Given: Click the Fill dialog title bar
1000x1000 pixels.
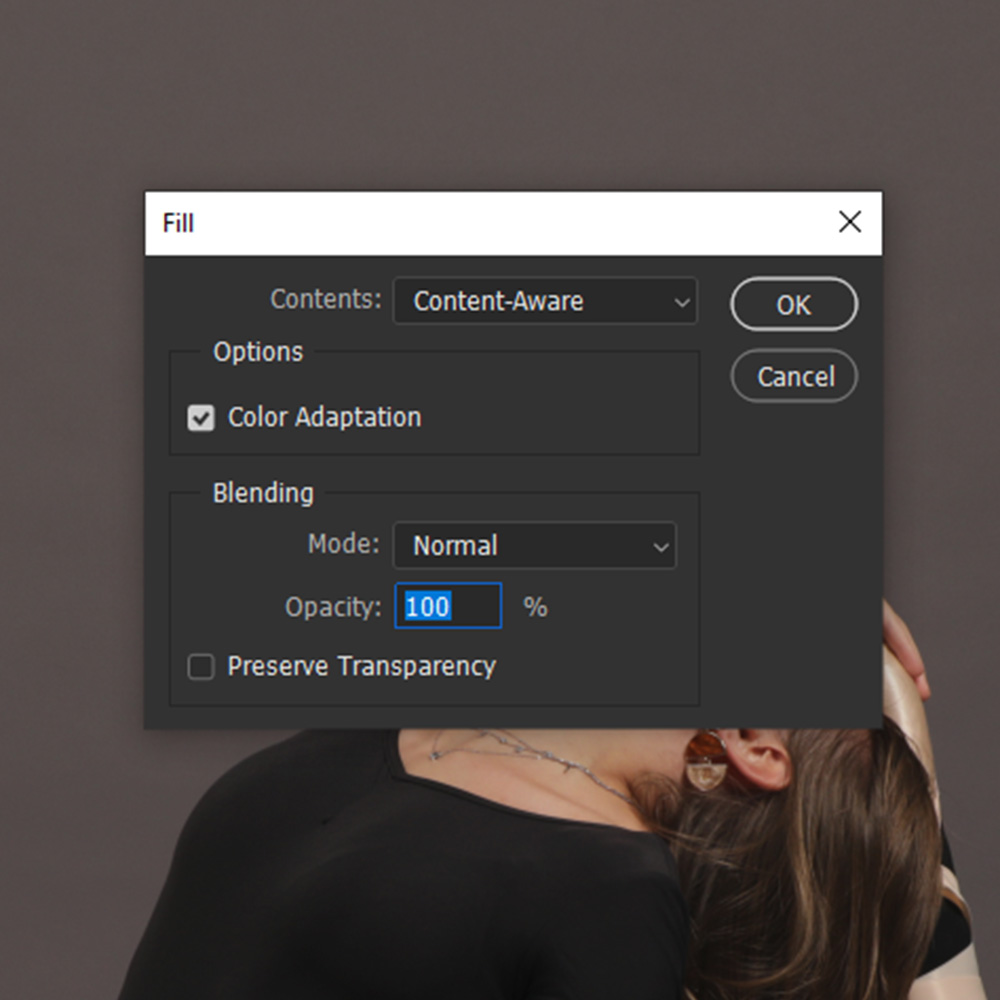Looking at the screenshot, I should [x=480, y=222].
